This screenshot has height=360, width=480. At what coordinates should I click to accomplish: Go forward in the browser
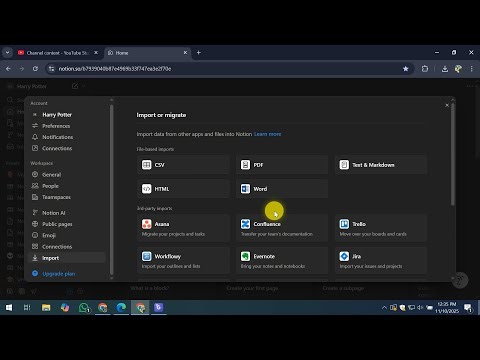click(22, 69)
